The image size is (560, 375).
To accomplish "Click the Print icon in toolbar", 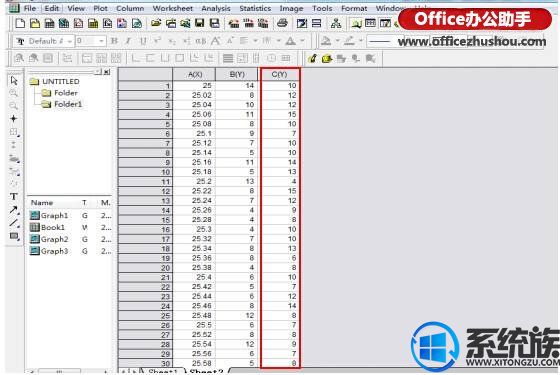I will (282, 24).
